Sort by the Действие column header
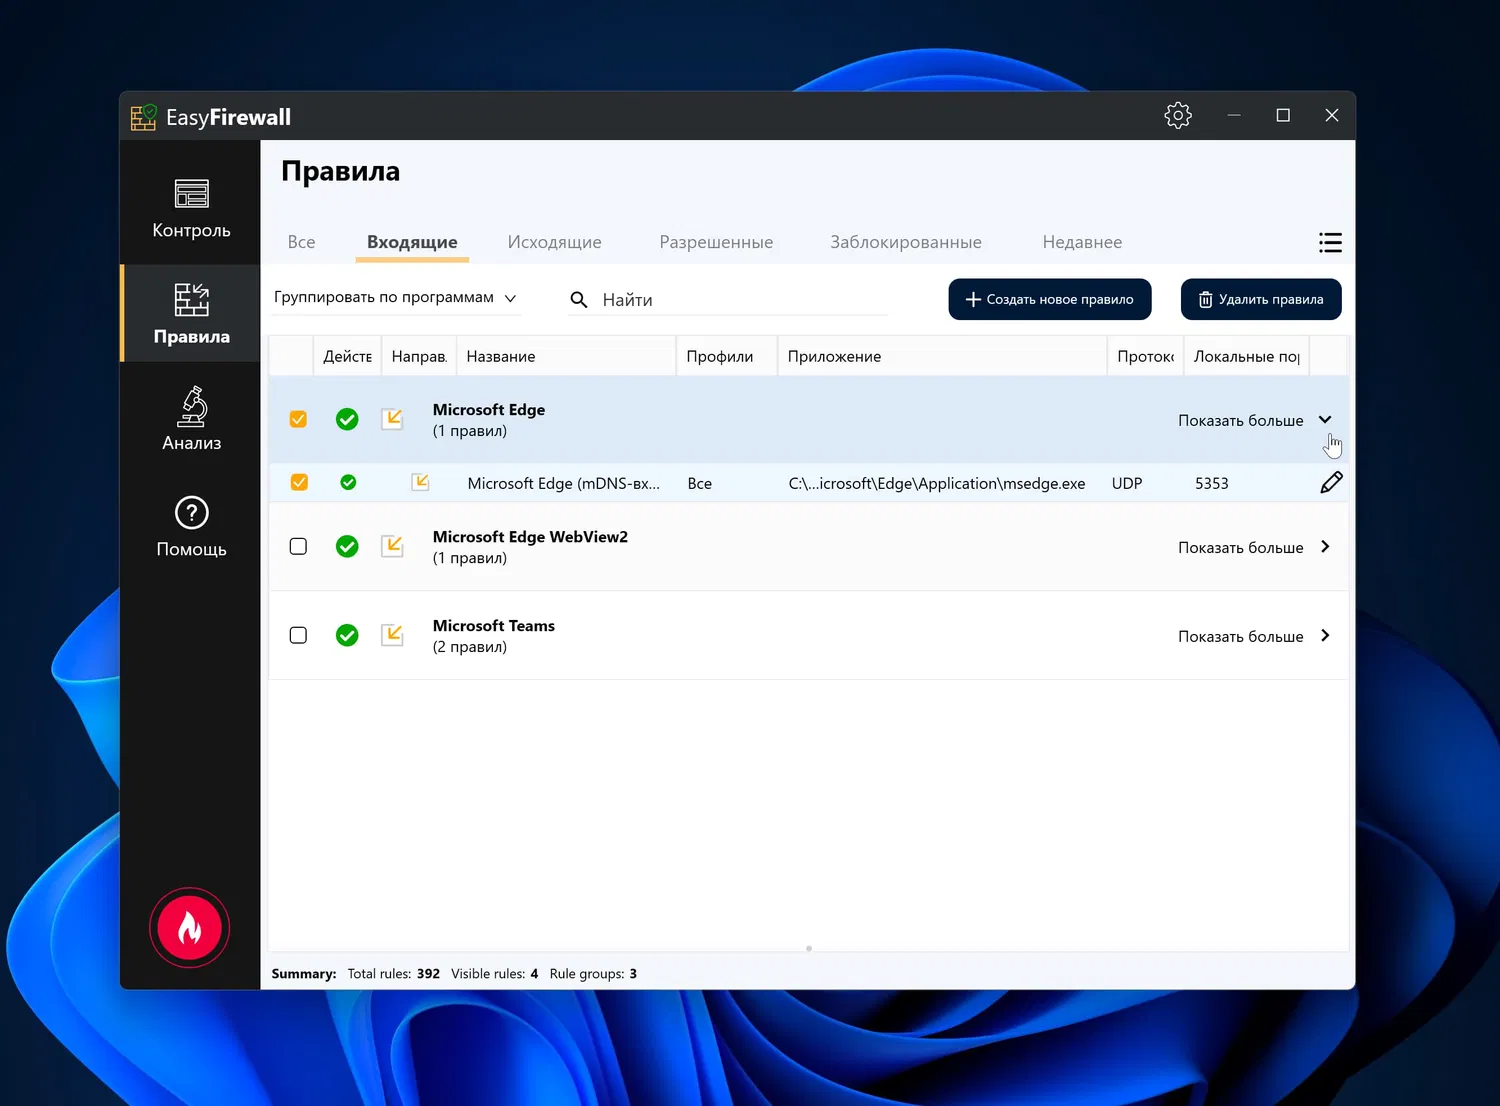 coord(347,356)
